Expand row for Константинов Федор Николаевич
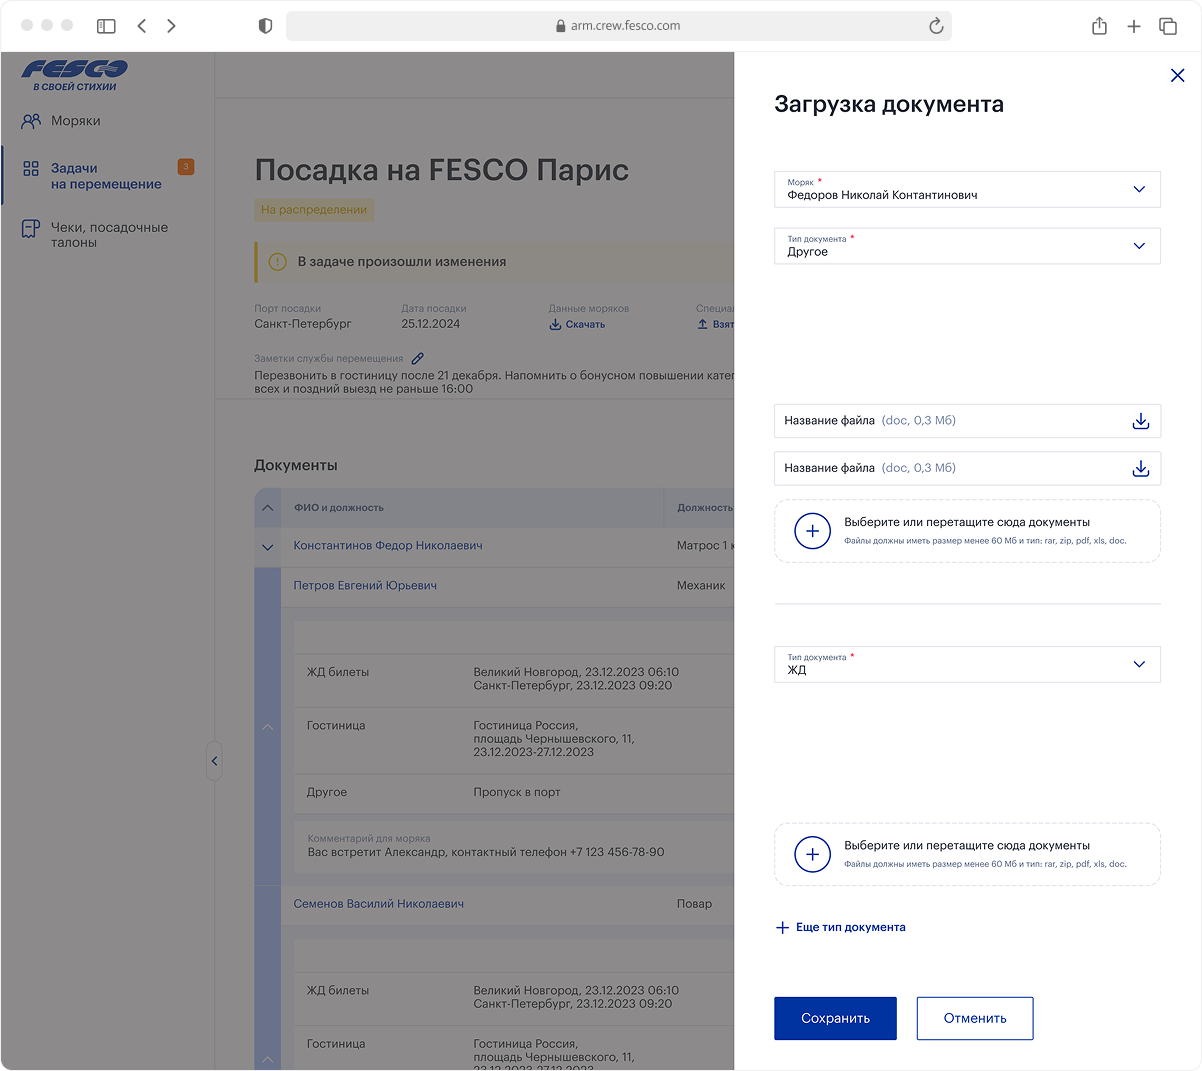1202x1071 pixels. click(267, 547)
